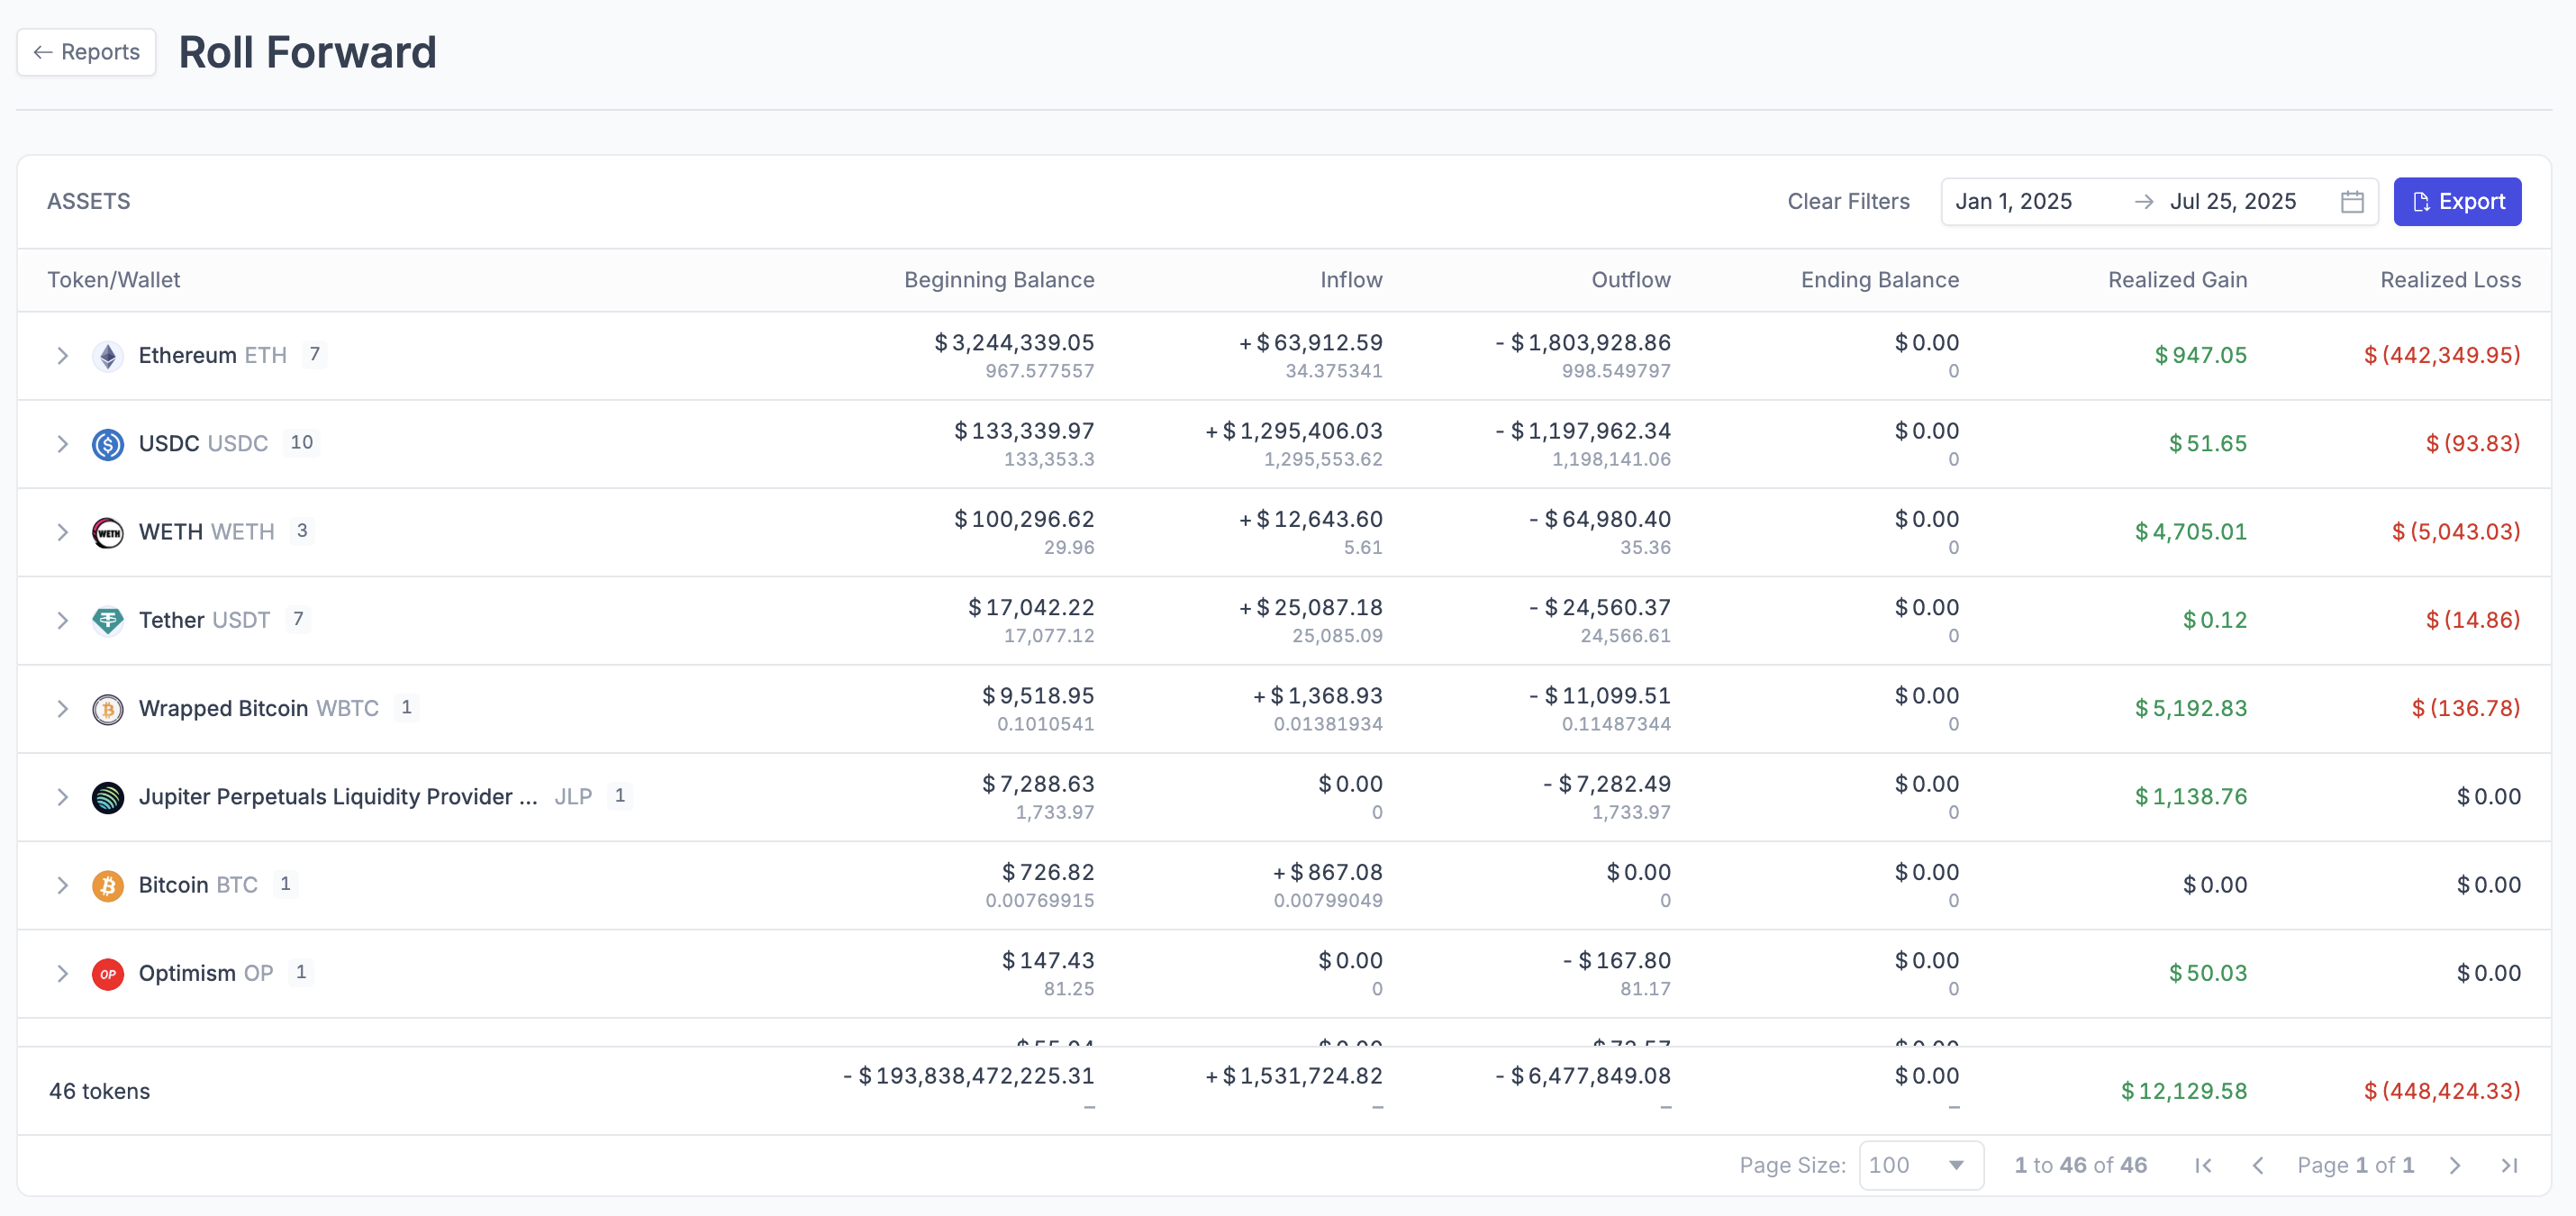Click Clear Filters link
The height and width of the screenshot is (1216, 2576).
point(1848,202)
